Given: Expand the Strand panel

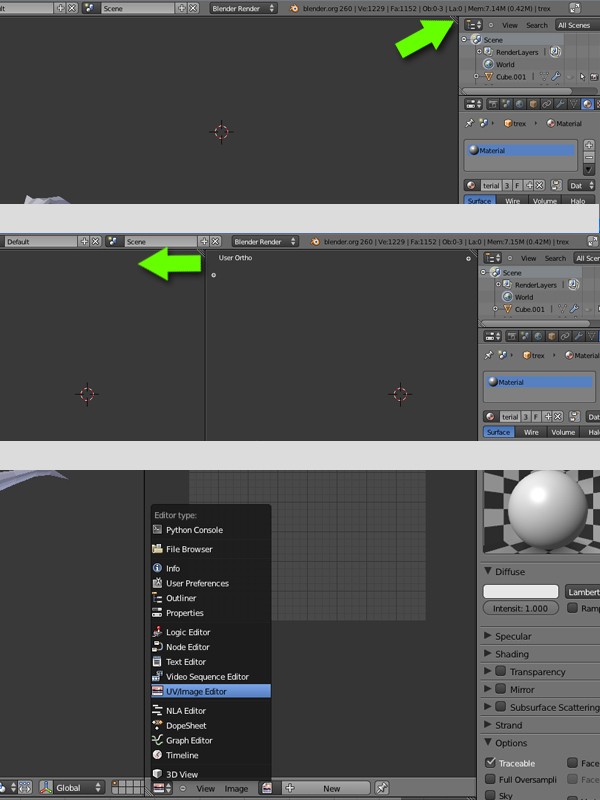Looking at the screenshot, I should (488, 724).
